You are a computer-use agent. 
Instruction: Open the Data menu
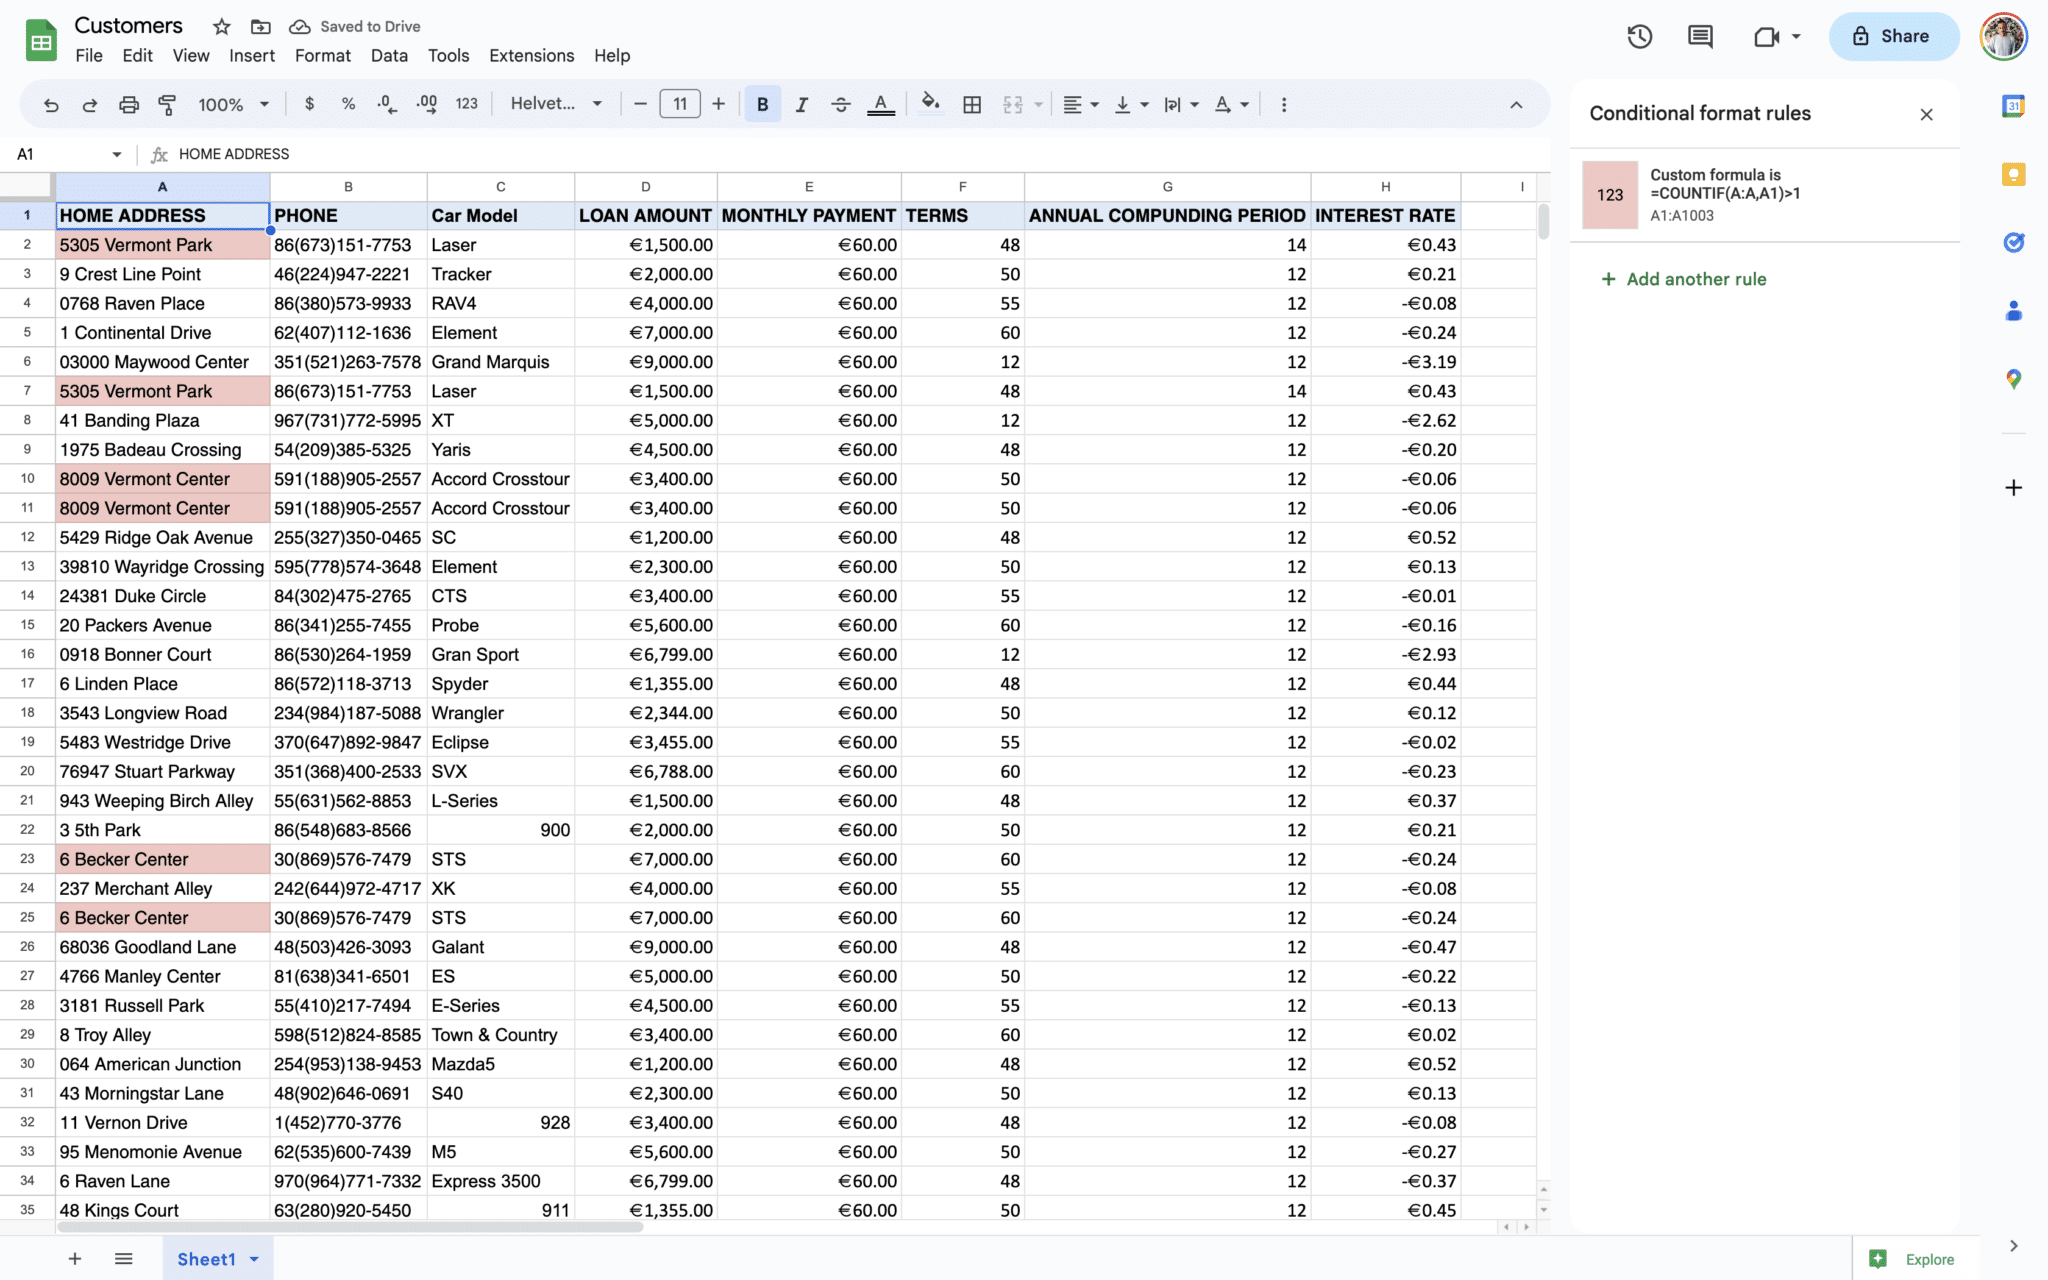(x=388, y=56)
